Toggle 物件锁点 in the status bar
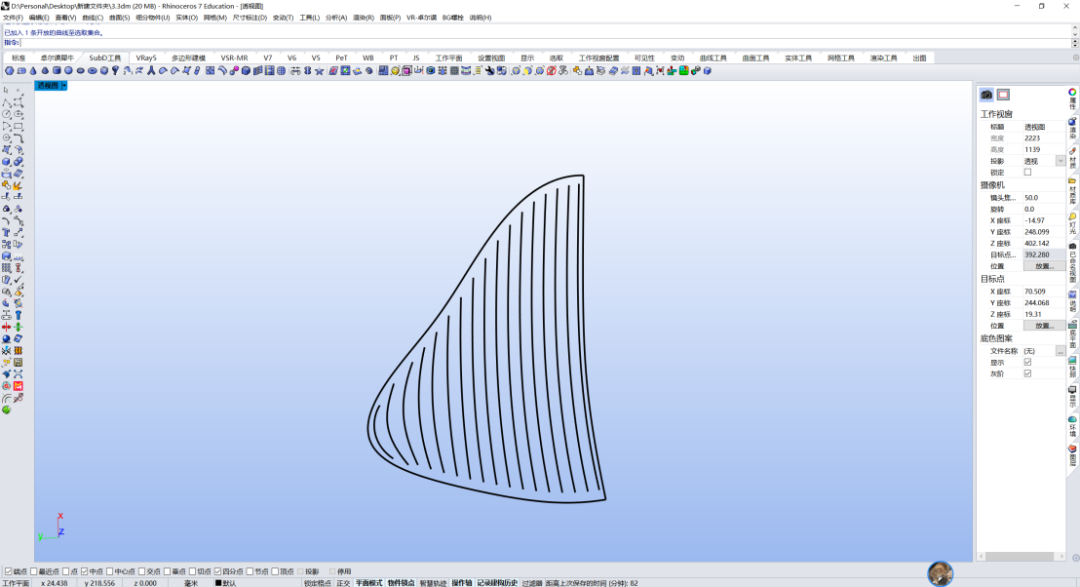The height and width of the screenshot is (587, 1080). point(401,583)
